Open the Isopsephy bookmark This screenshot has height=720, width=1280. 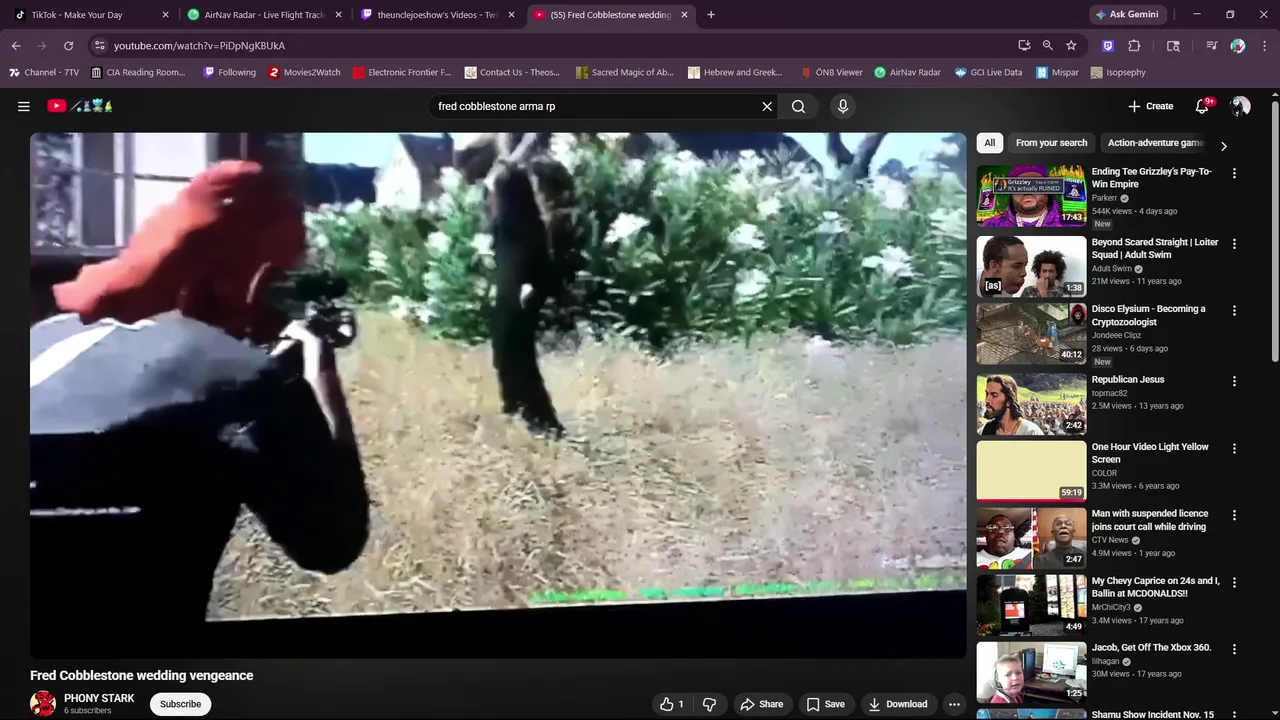click(x=1118, y=72)
